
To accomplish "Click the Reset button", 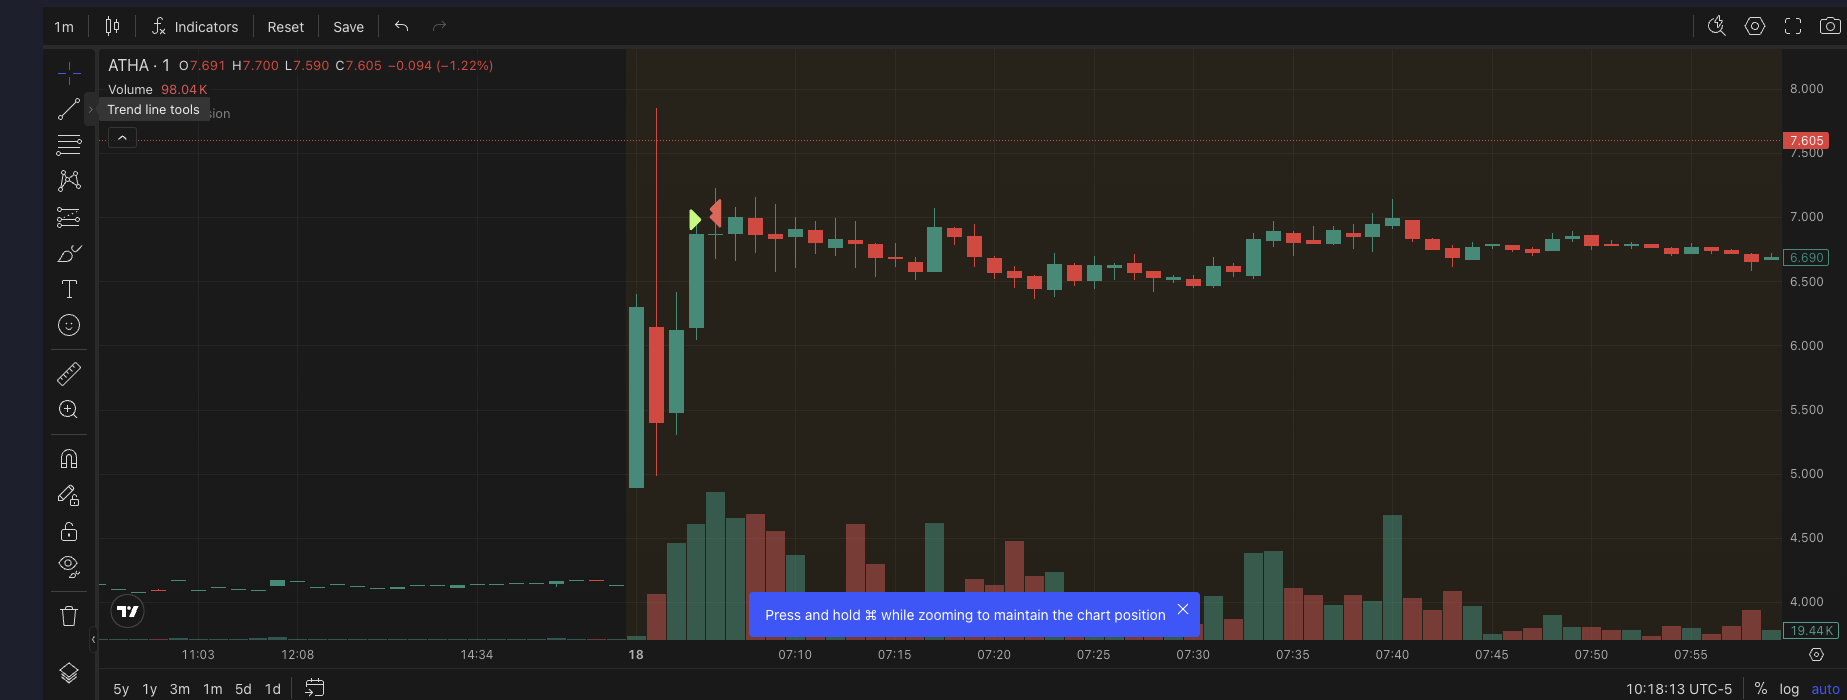I will point(285,27).
